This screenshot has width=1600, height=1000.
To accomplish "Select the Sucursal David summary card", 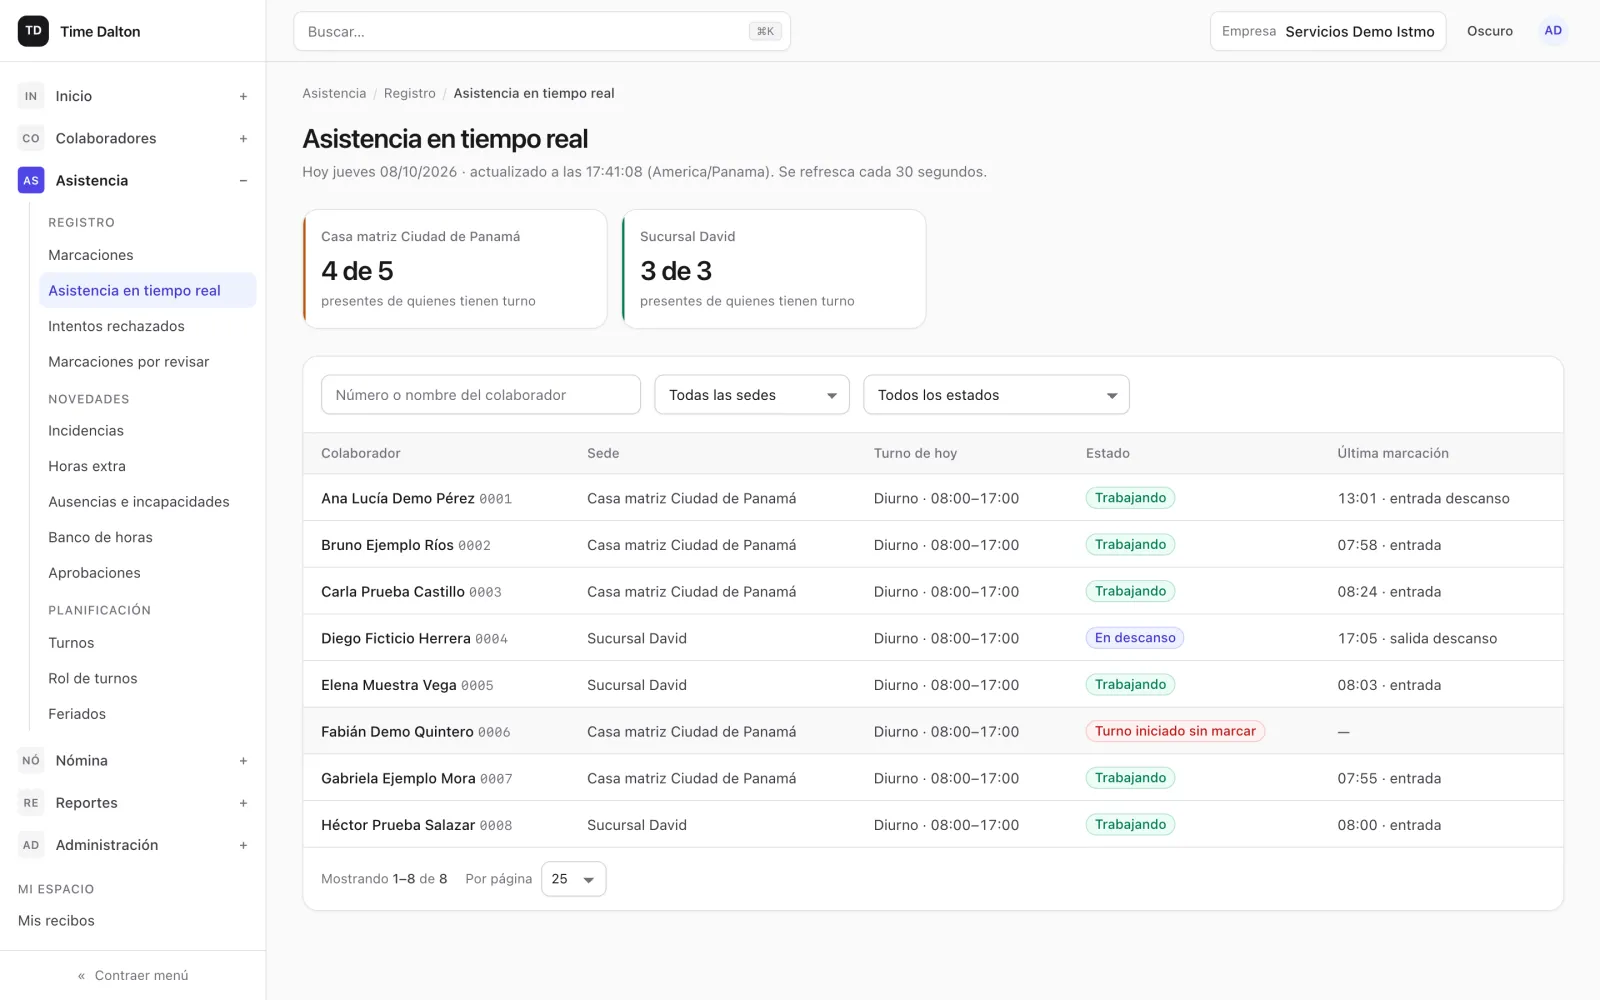I will (774, 269).
